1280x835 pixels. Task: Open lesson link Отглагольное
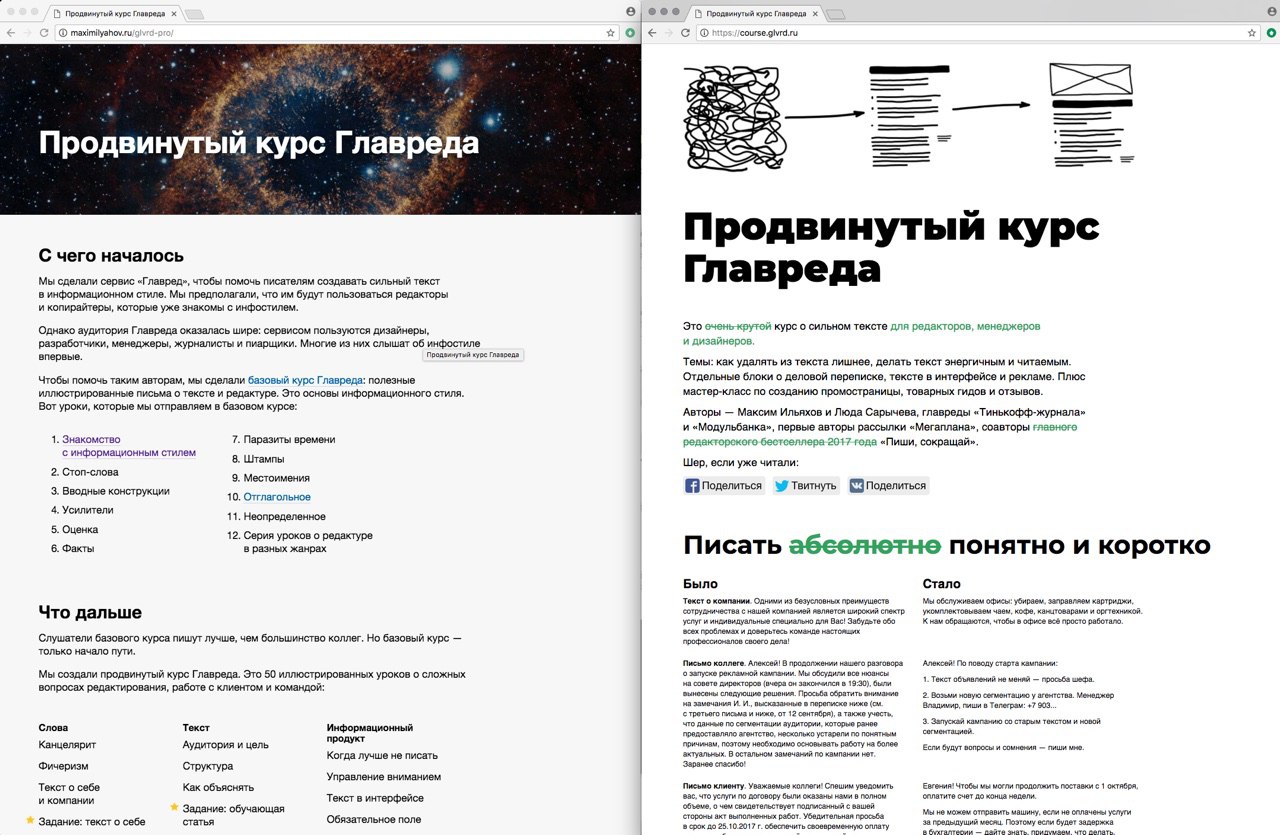point(277,497)
